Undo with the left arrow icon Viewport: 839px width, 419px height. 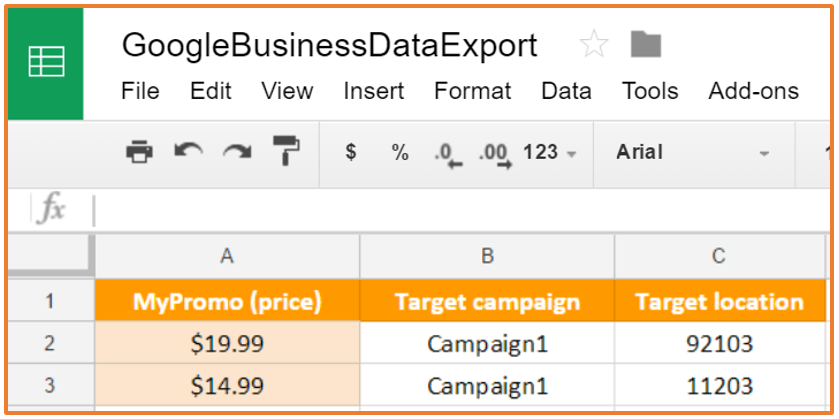pyautogui.click(x=188, y=152)
